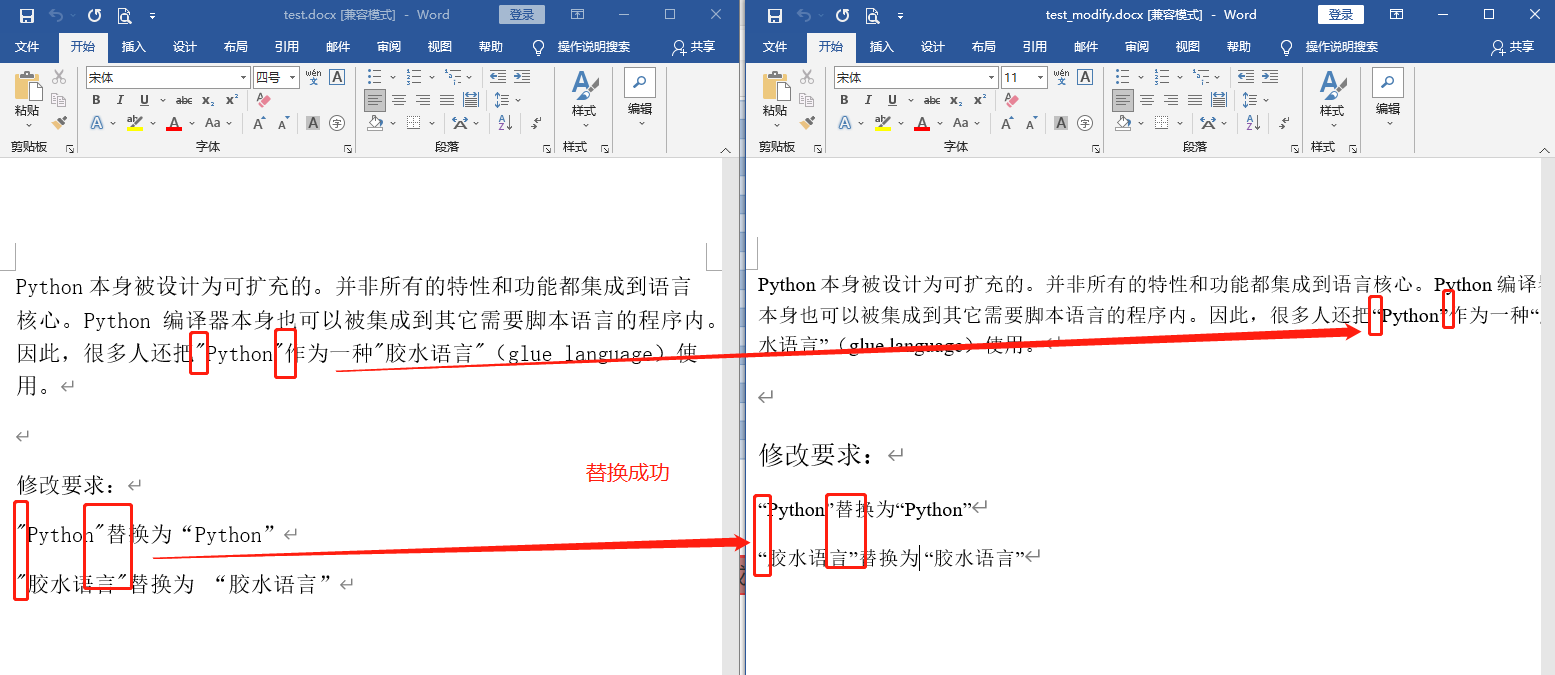Click vertical scrollbar of test.docx window
Image resolution: width=1555 pixels, height=675 pixels.
[732, 416]
